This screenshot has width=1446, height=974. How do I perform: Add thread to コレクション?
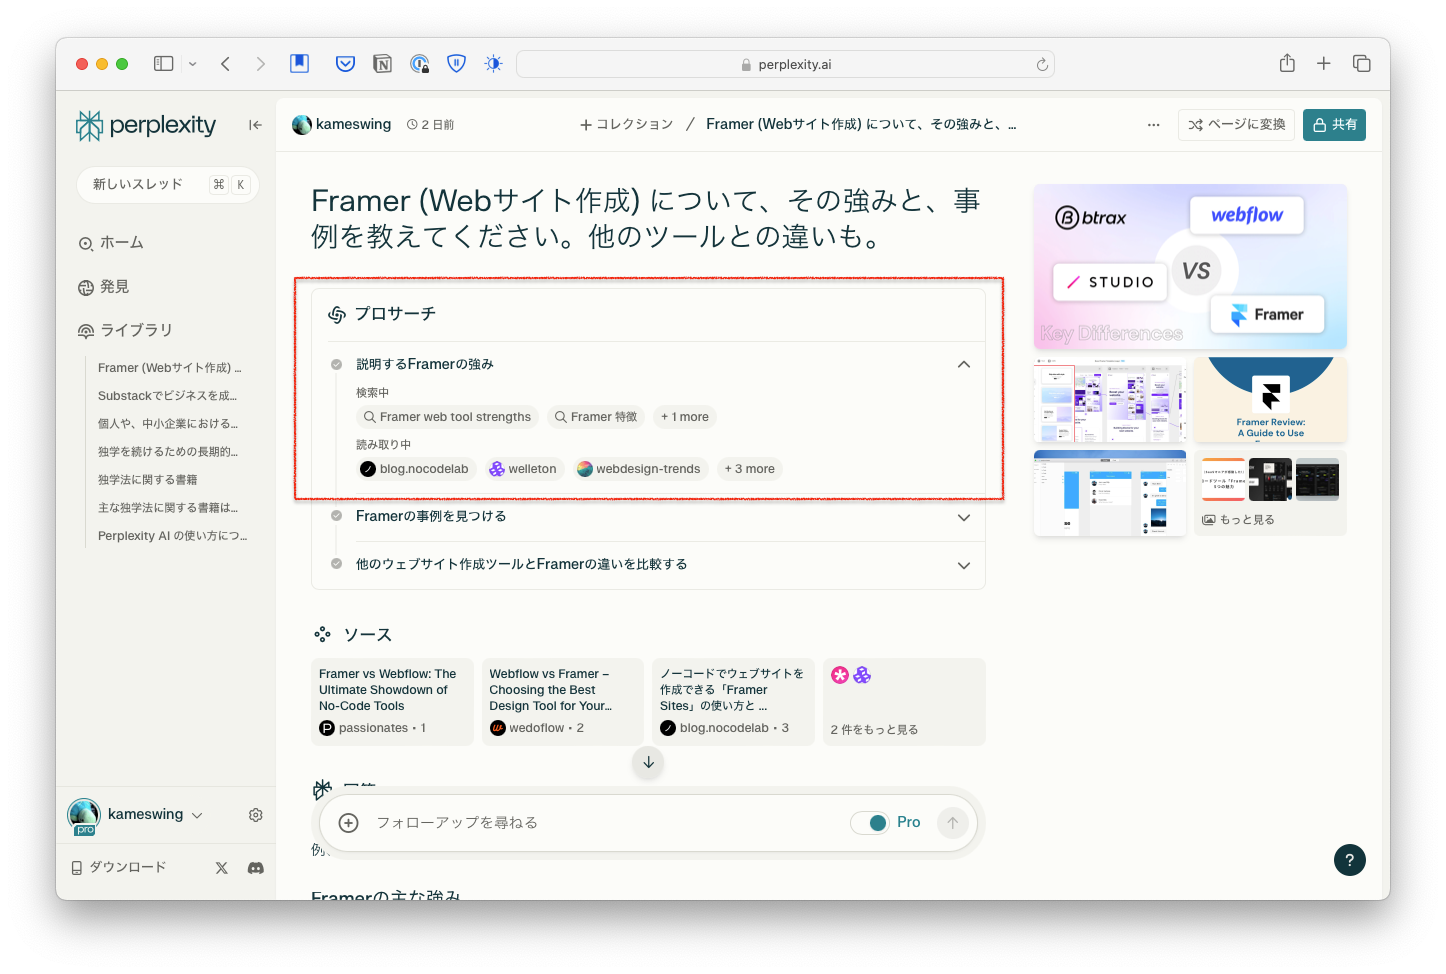(626, 125)
